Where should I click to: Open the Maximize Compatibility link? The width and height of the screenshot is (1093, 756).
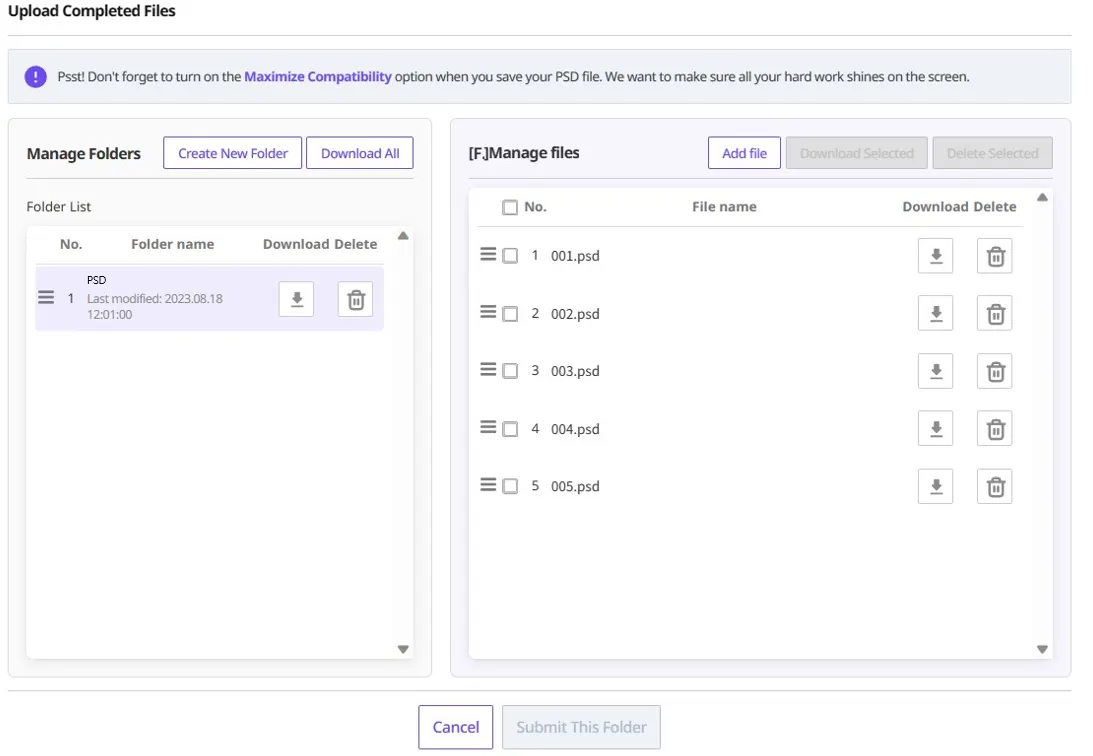(x=318, y=76)
